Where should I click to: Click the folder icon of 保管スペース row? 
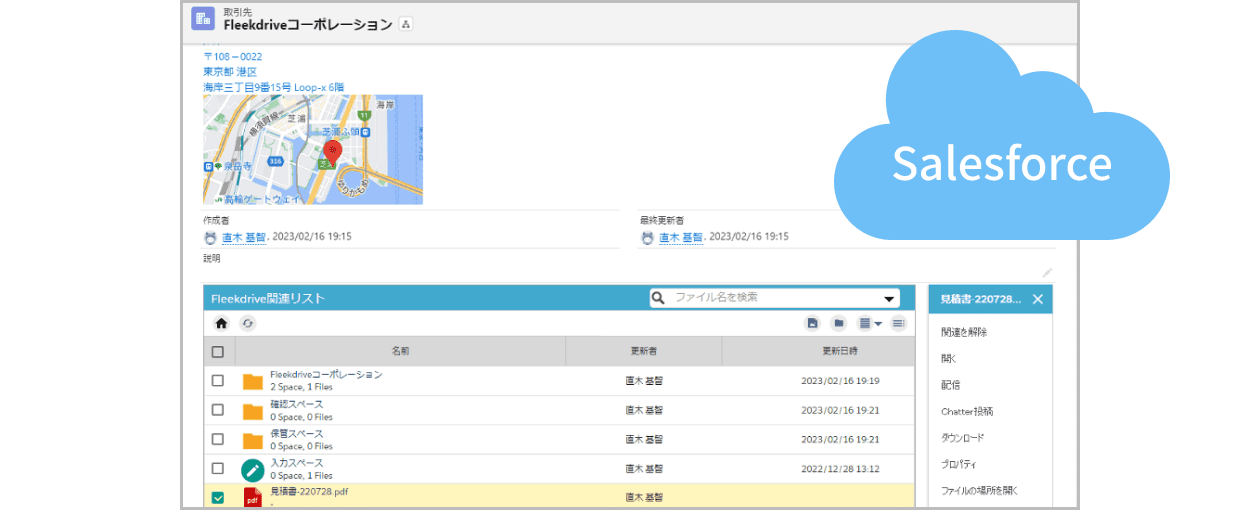253,440
